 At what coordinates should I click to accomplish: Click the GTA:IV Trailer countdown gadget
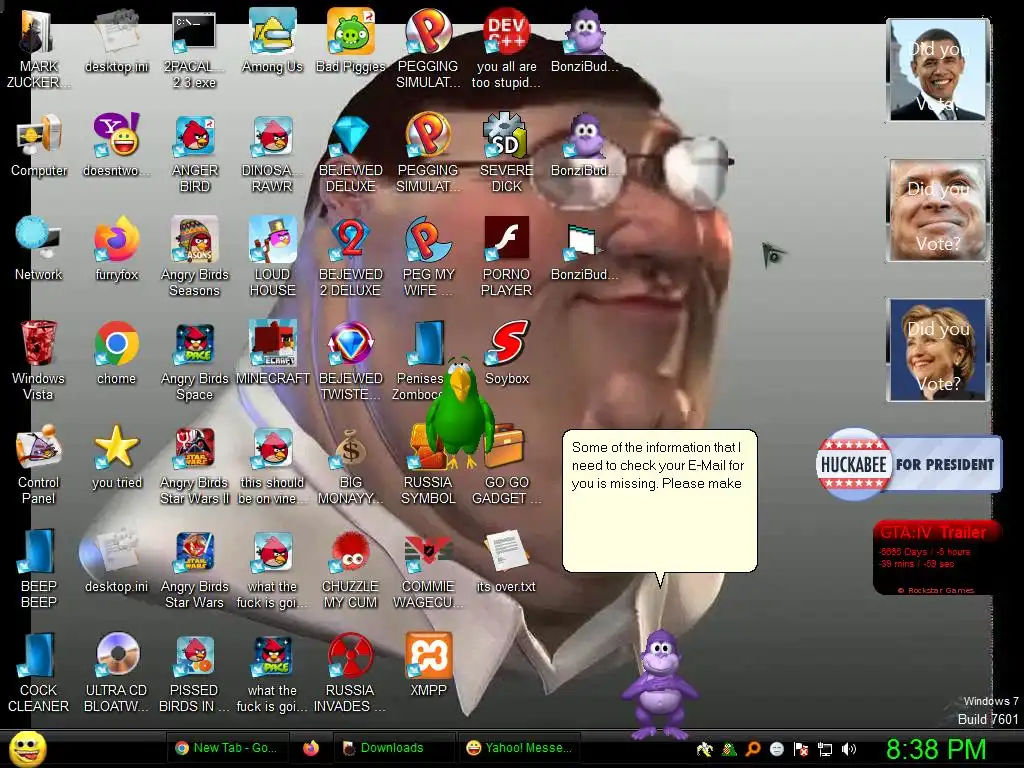coord(937,558)
